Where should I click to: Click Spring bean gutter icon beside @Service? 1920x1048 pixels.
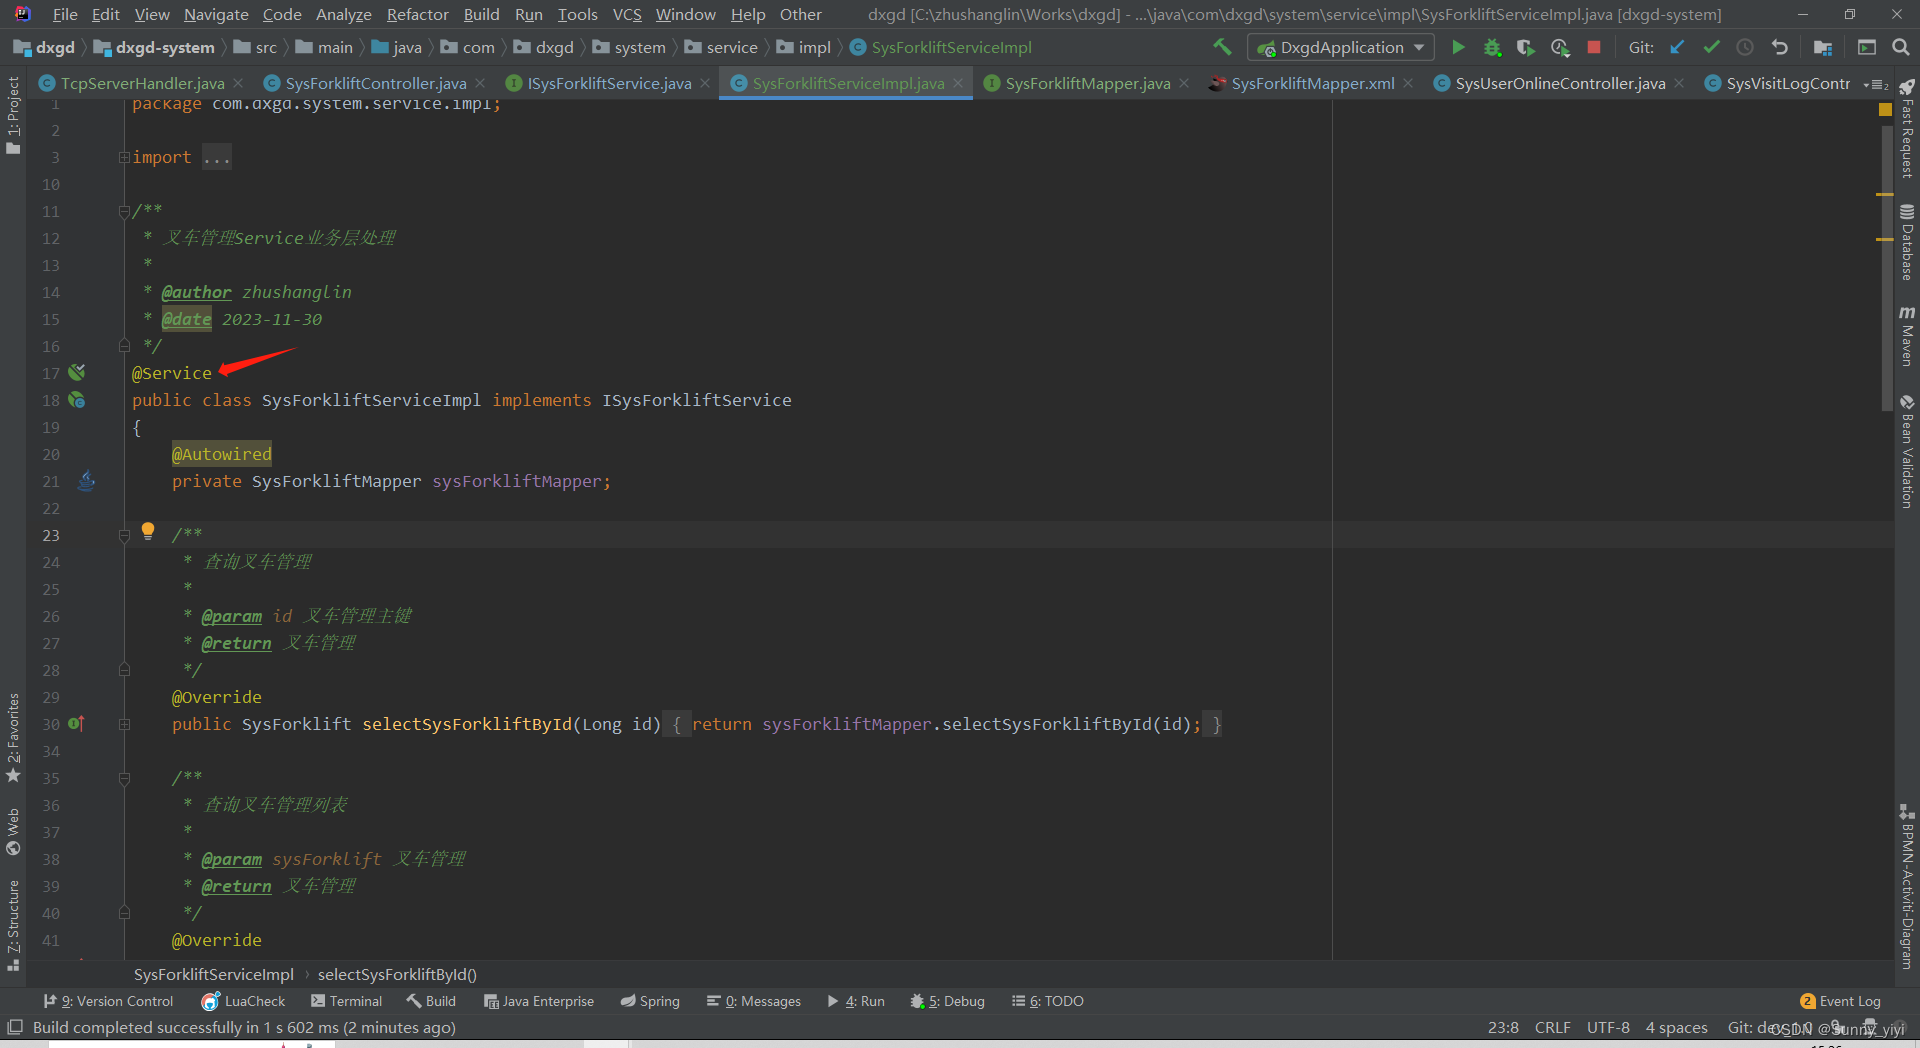(x=77, y=372)
